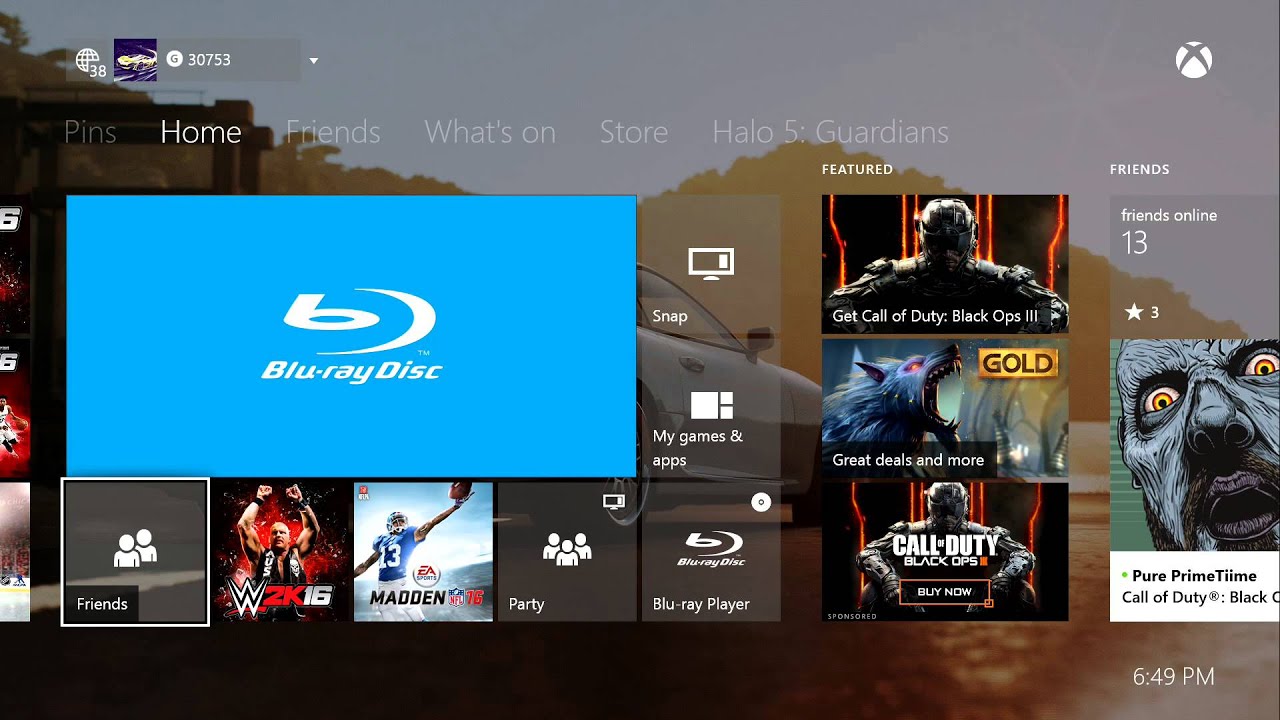Launch Madden NFL 16 game tile
This screenshot has height=720, width=1280.
[423, 552]
